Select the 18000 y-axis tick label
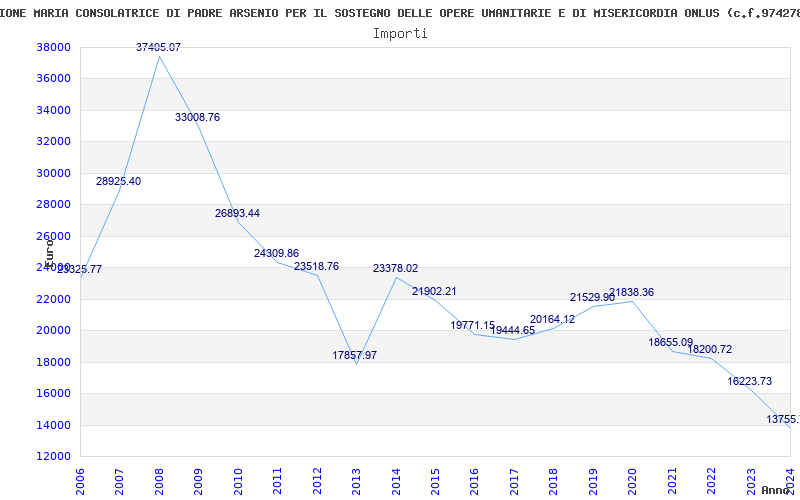This screenshot has width=800, height=500. tap(53, 362)
